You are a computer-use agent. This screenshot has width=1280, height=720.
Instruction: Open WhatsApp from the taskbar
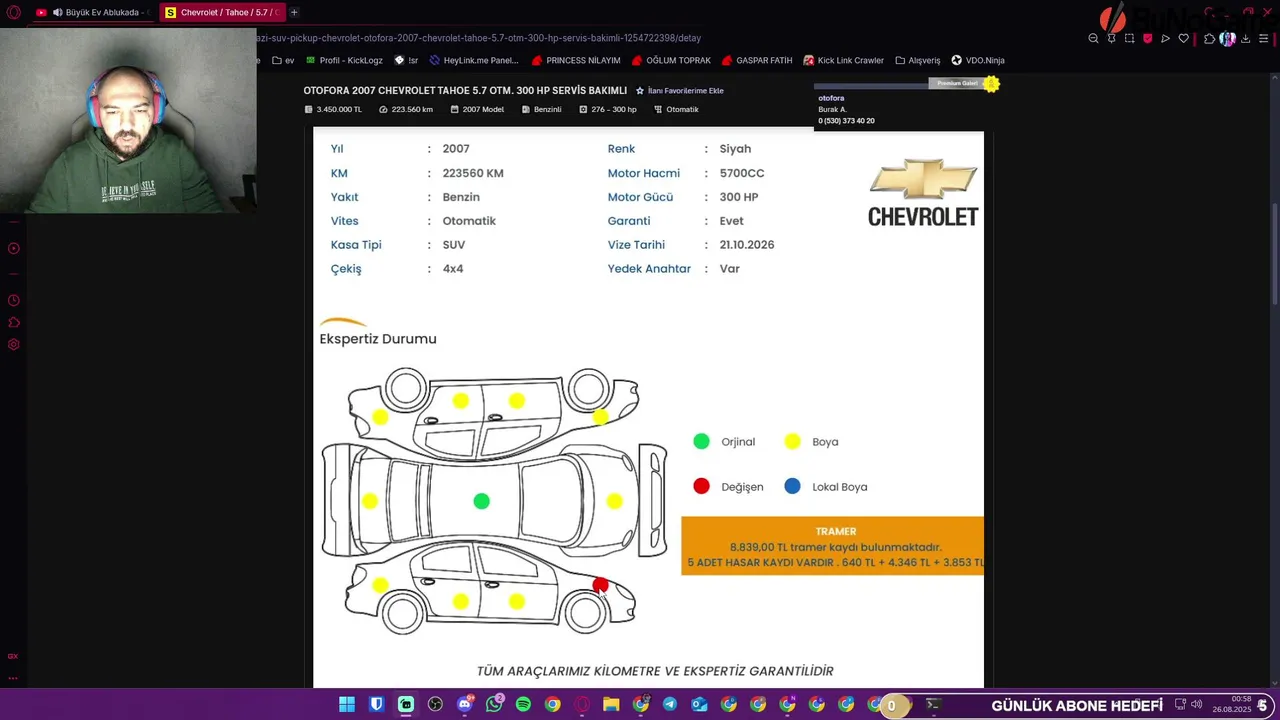494,705
